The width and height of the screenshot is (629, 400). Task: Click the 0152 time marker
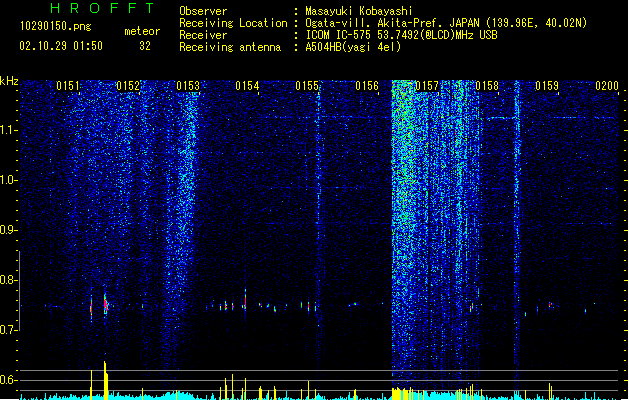coord(128,86)
